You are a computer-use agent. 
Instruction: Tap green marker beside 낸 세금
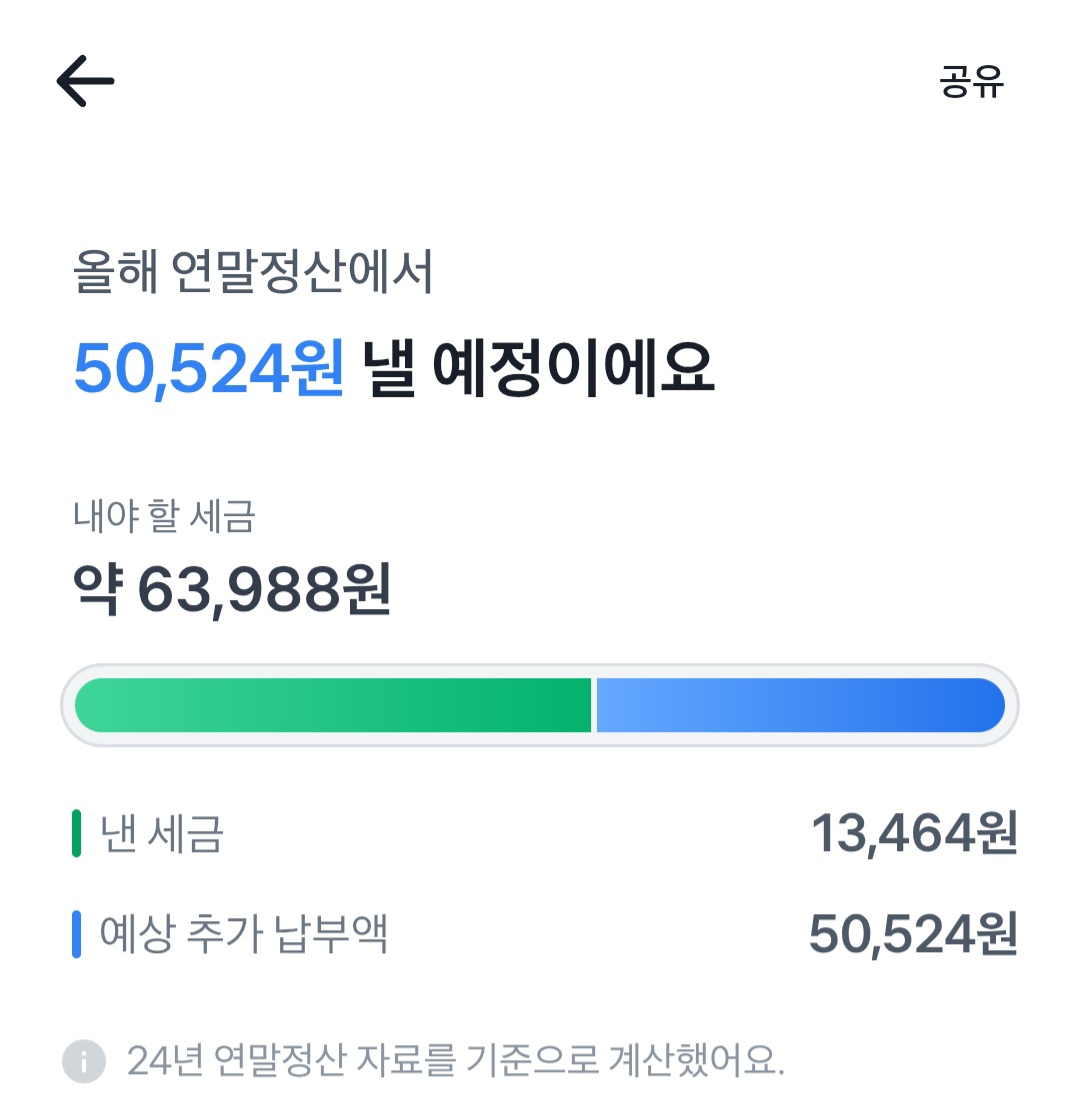[76, 835]
